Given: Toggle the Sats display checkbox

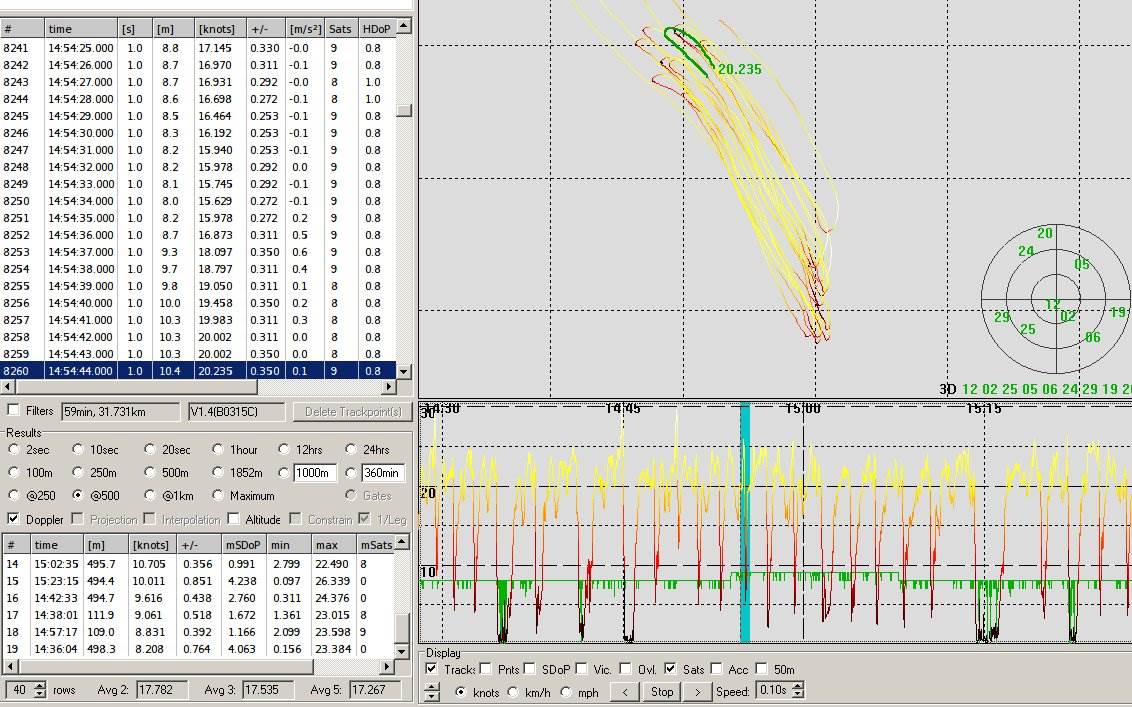Looking at the screenshot, I should click(x=670, y=669).
